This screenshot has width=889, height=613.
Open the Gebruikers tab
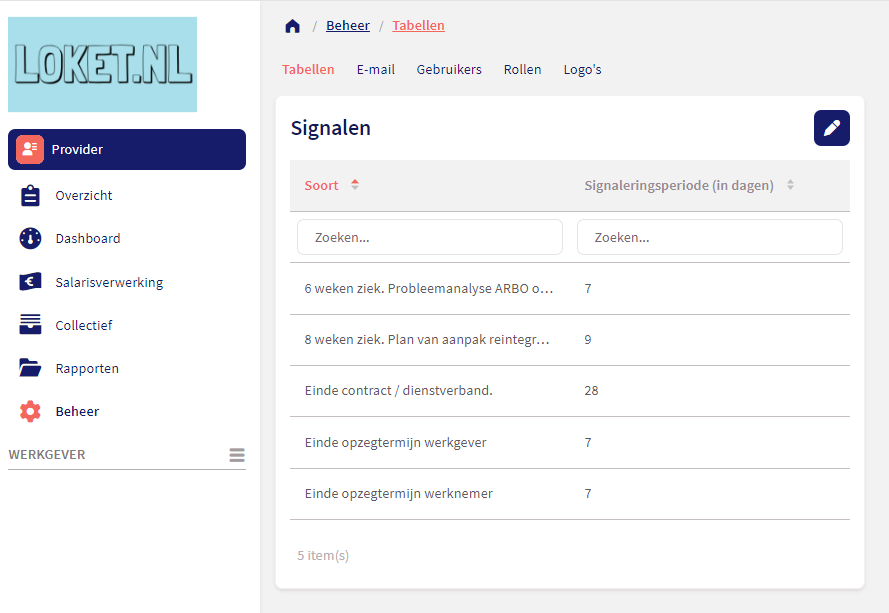(449, 69)
